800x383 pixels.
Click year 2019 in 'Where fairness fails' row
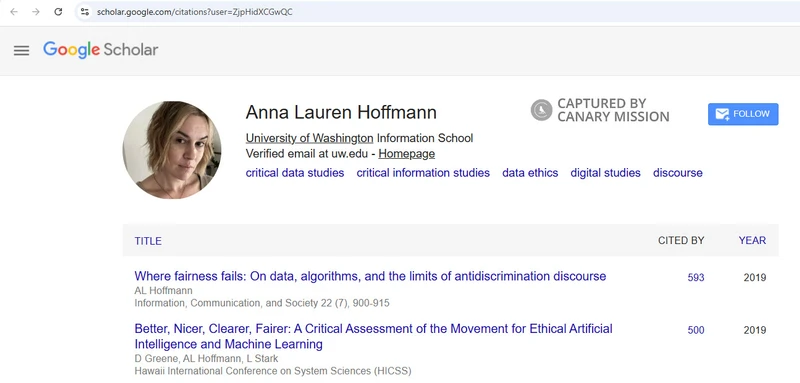(755, 277)
